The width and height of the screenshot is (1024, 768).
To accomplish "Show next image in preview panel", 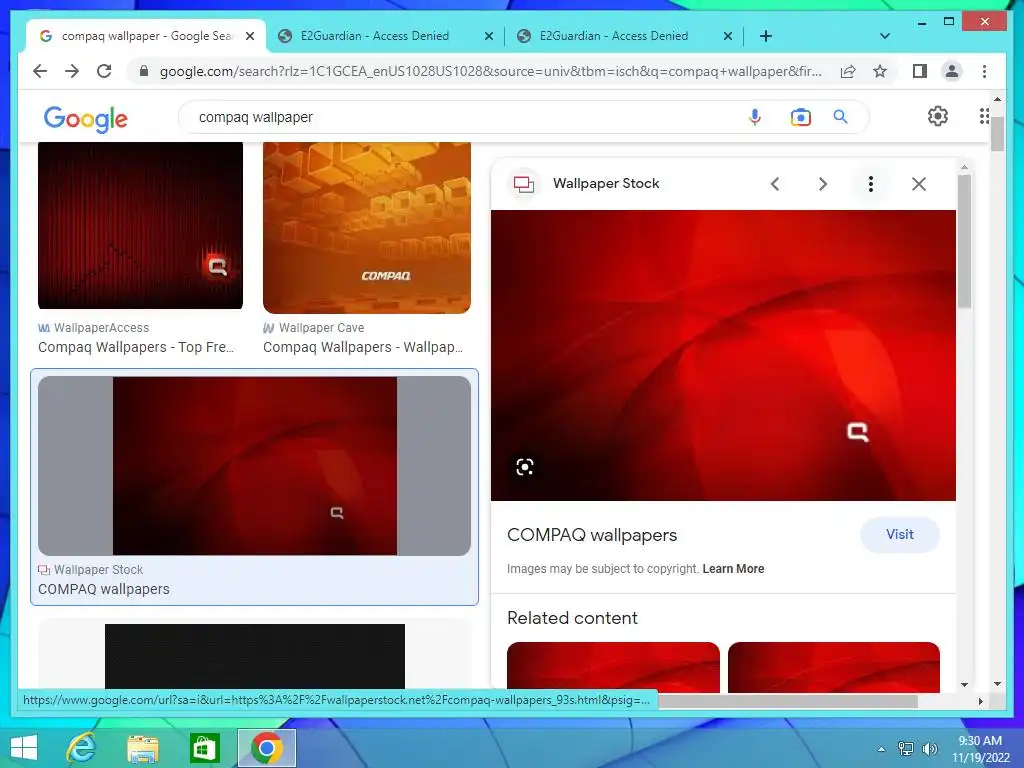I will tap(823, 184).
